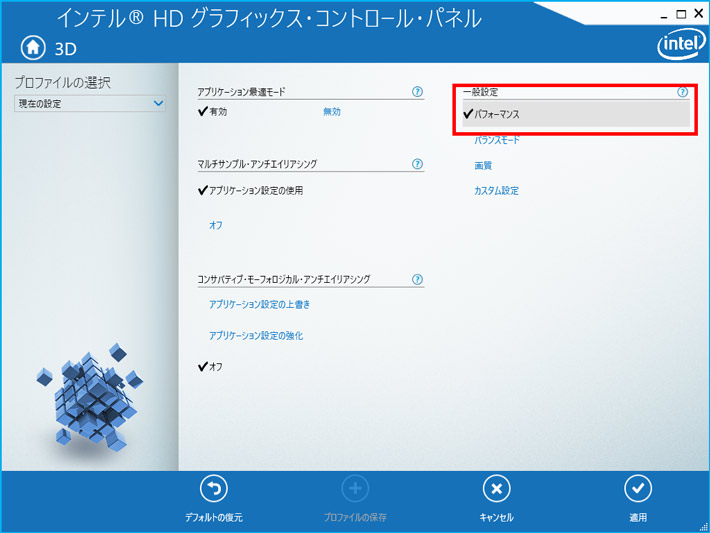Select バランスモード general setting

497,140
